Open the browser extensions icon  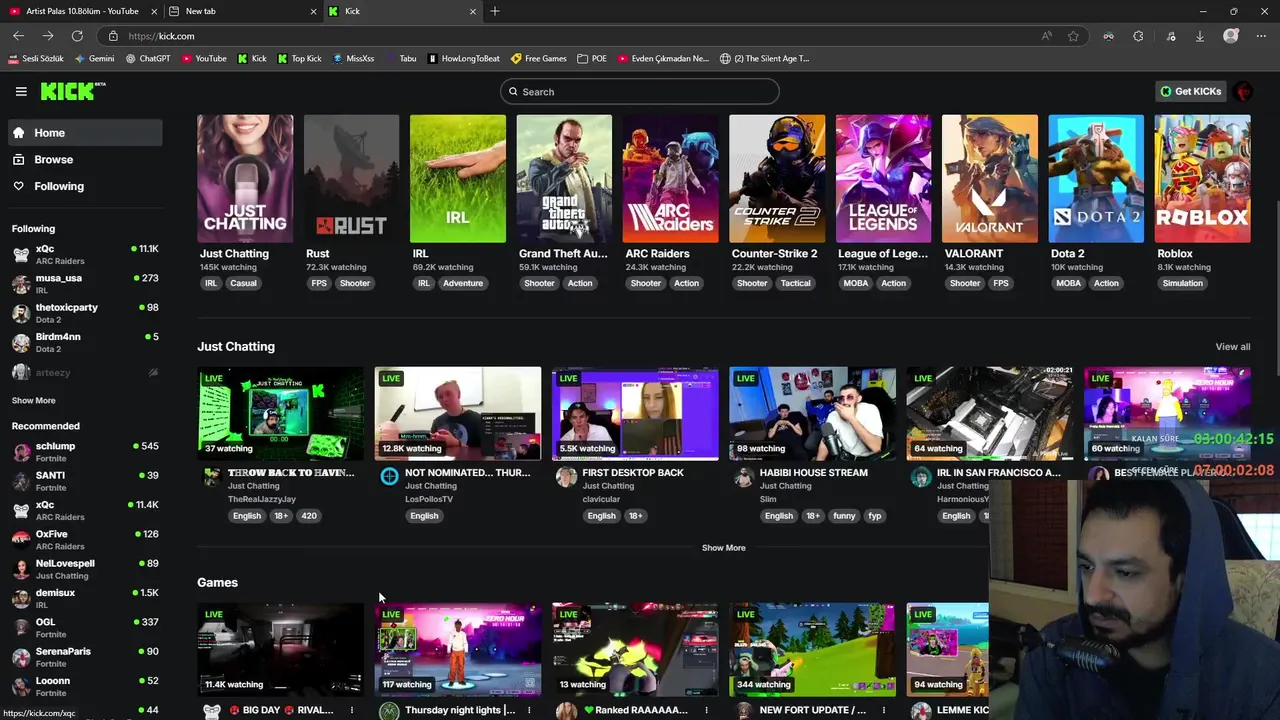tap(1138, 36)
